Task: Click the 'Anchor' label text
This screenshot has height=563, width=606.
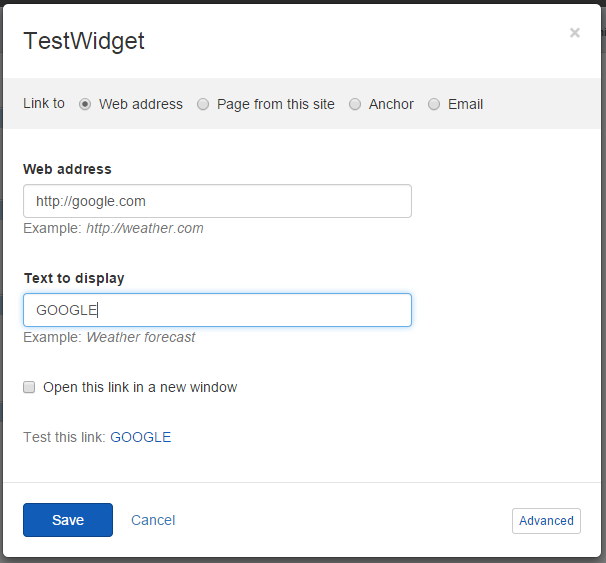Action: point(391,104)
